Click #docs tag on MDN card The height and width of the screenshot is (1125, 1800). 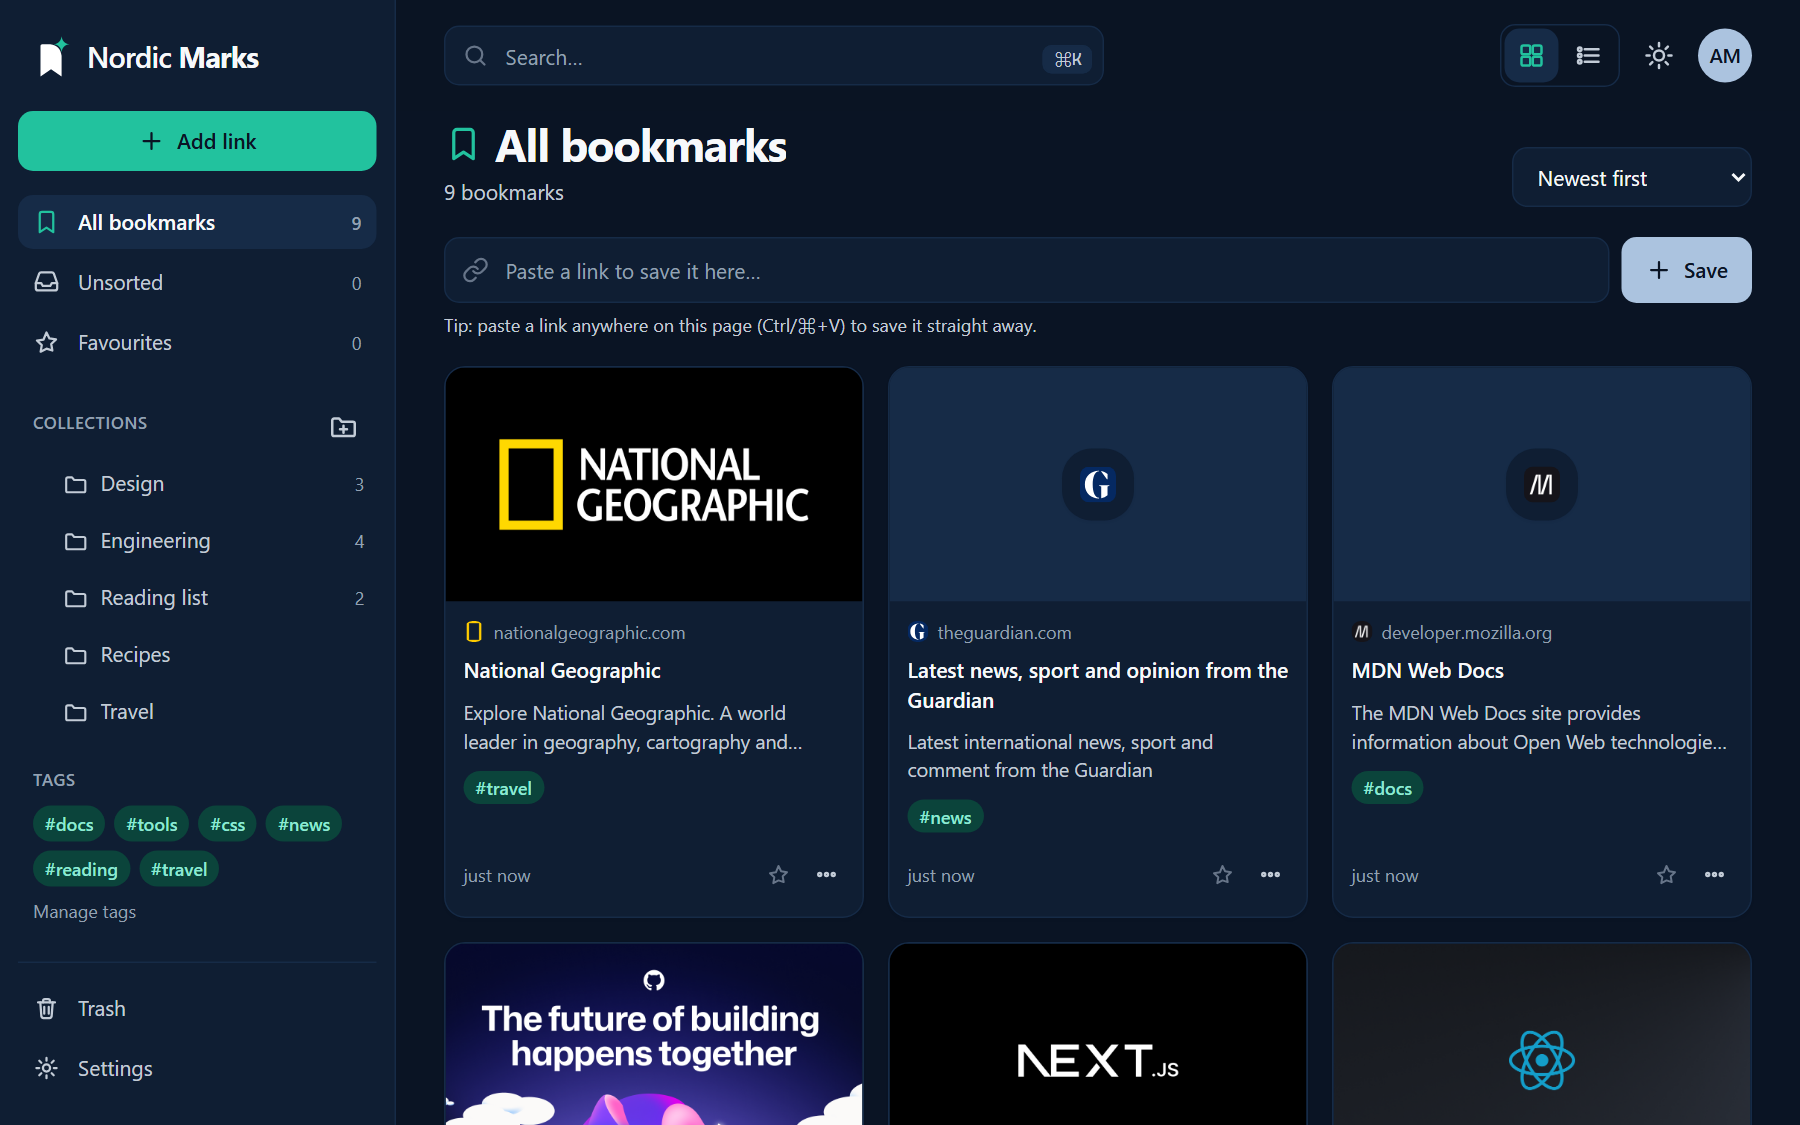[1387, 788]
